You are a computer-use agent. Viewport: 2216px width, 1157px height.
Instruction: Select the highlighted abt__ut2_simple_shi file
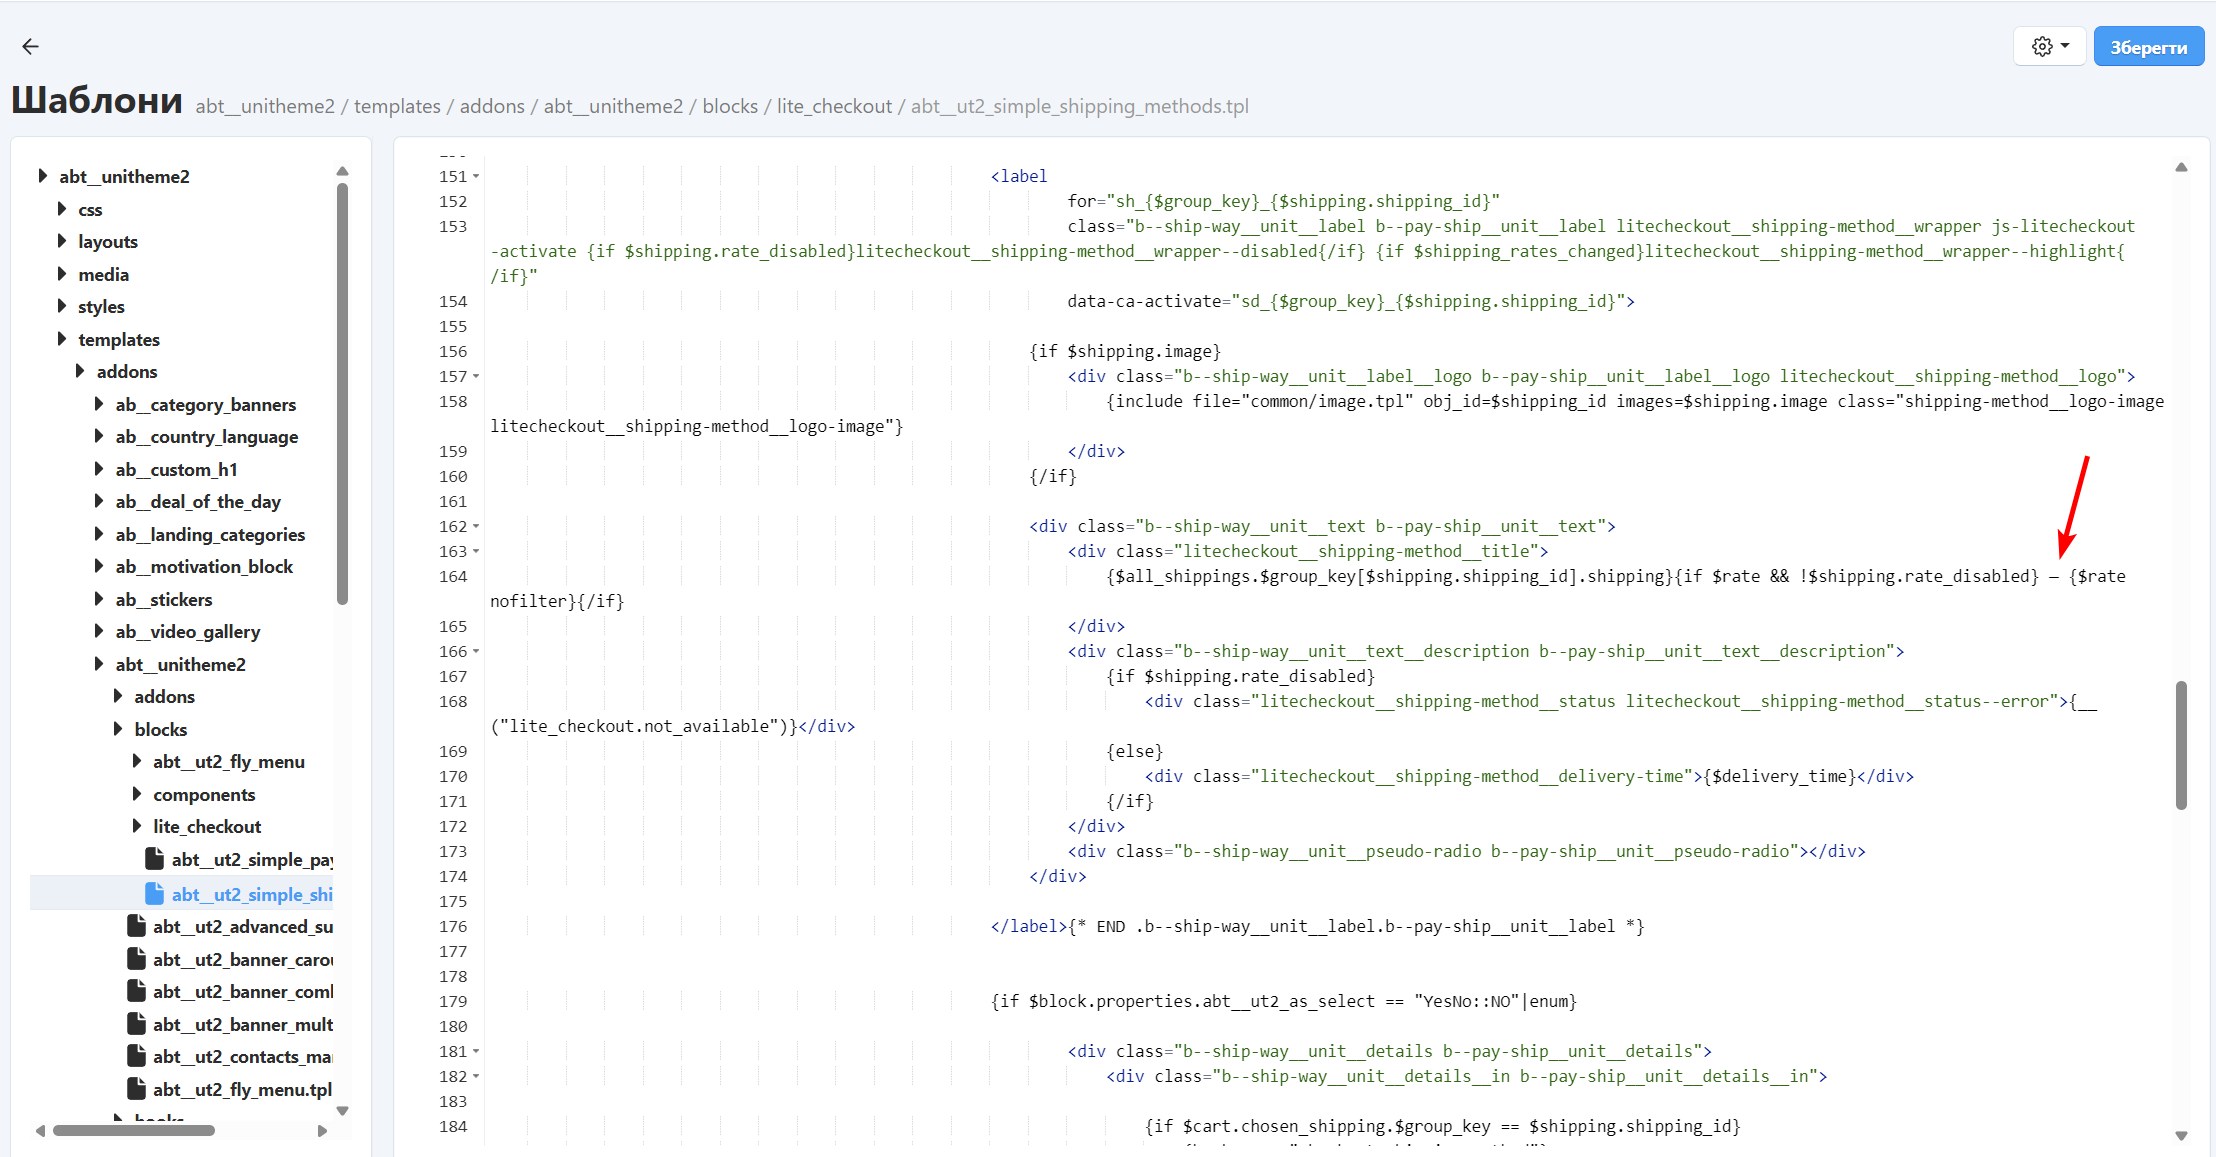[251, 894]
